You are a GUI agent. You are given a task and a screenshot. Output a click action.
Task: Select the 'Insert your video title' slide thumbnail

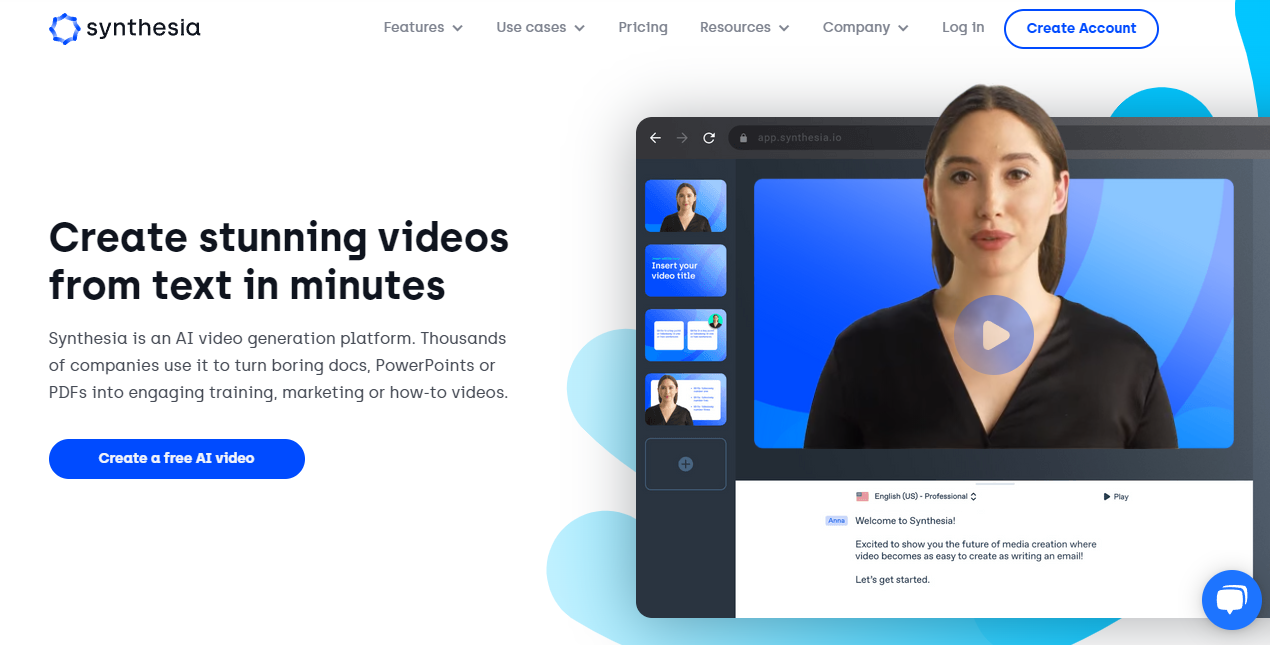686,270
